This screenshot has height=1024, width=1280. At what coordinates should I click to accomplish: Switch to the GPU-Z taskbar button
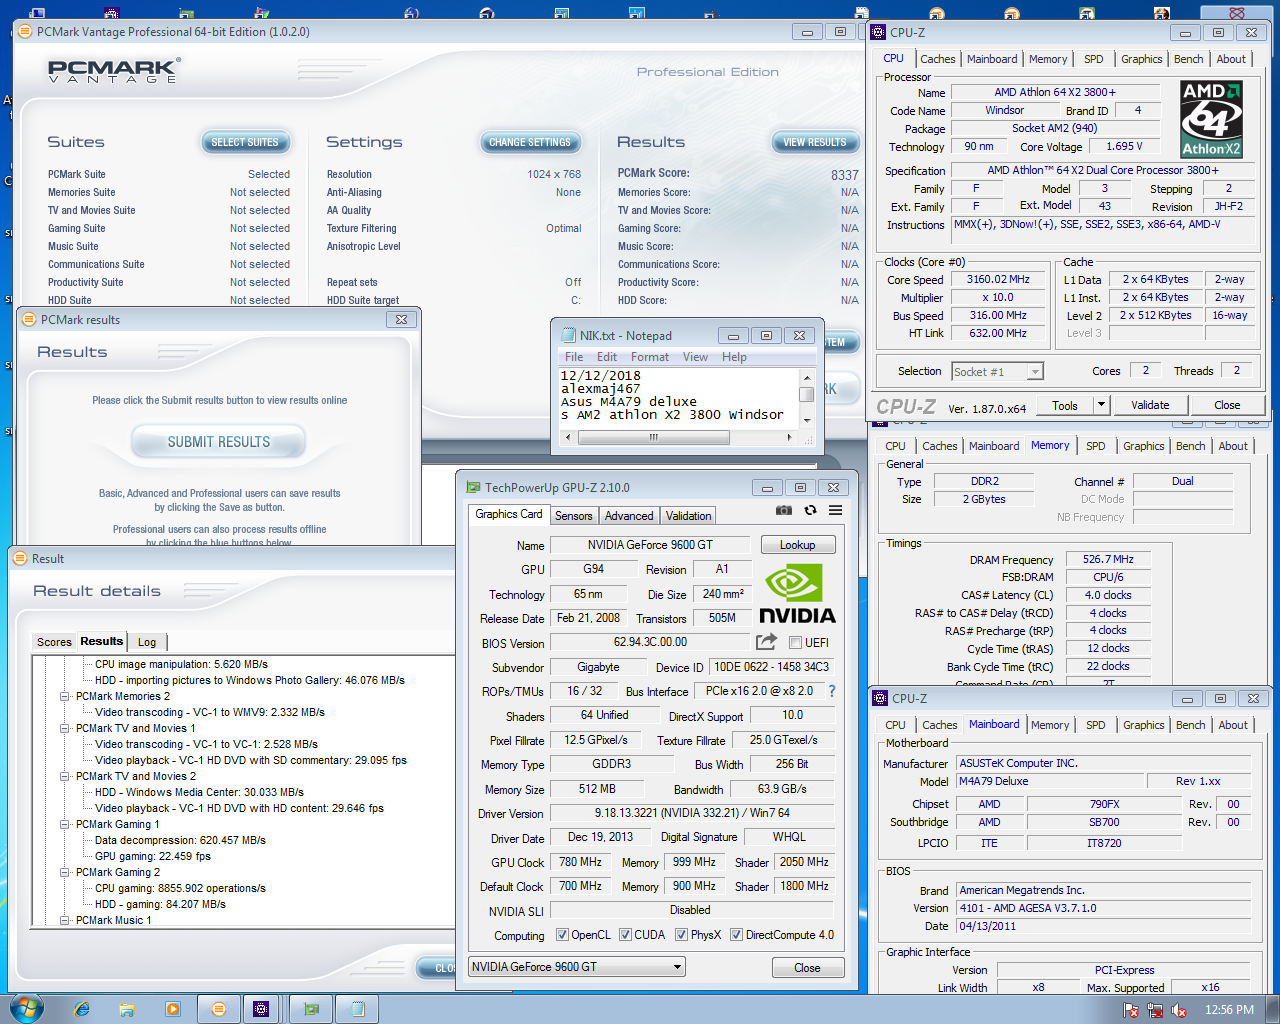pyautogui.click(x=311, y=1009)
